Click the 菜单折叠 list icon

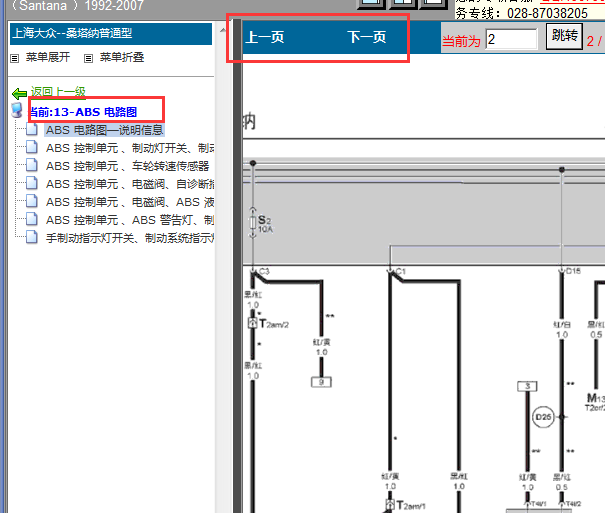click(88, 58)
